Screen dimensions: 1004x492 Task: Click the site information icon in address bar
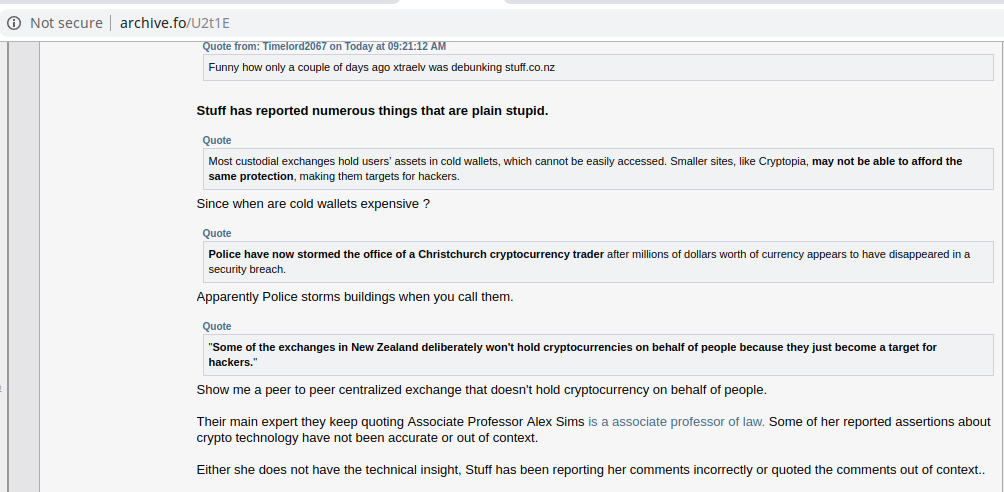click(x=13, y=23)
